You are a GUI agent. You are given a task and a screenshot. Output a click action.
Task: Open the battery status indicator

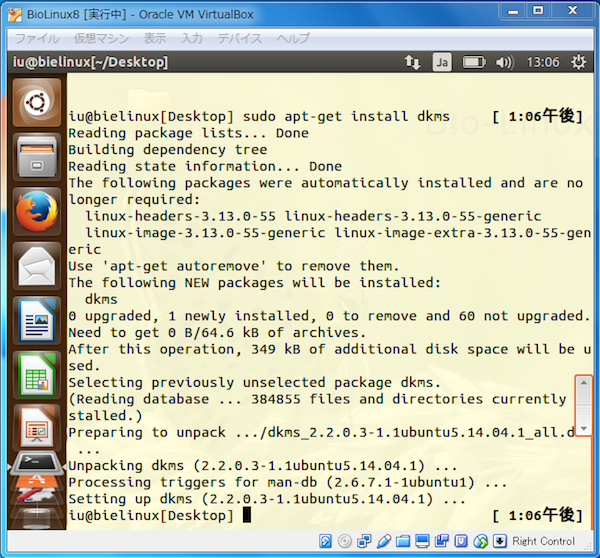(474, 62)
